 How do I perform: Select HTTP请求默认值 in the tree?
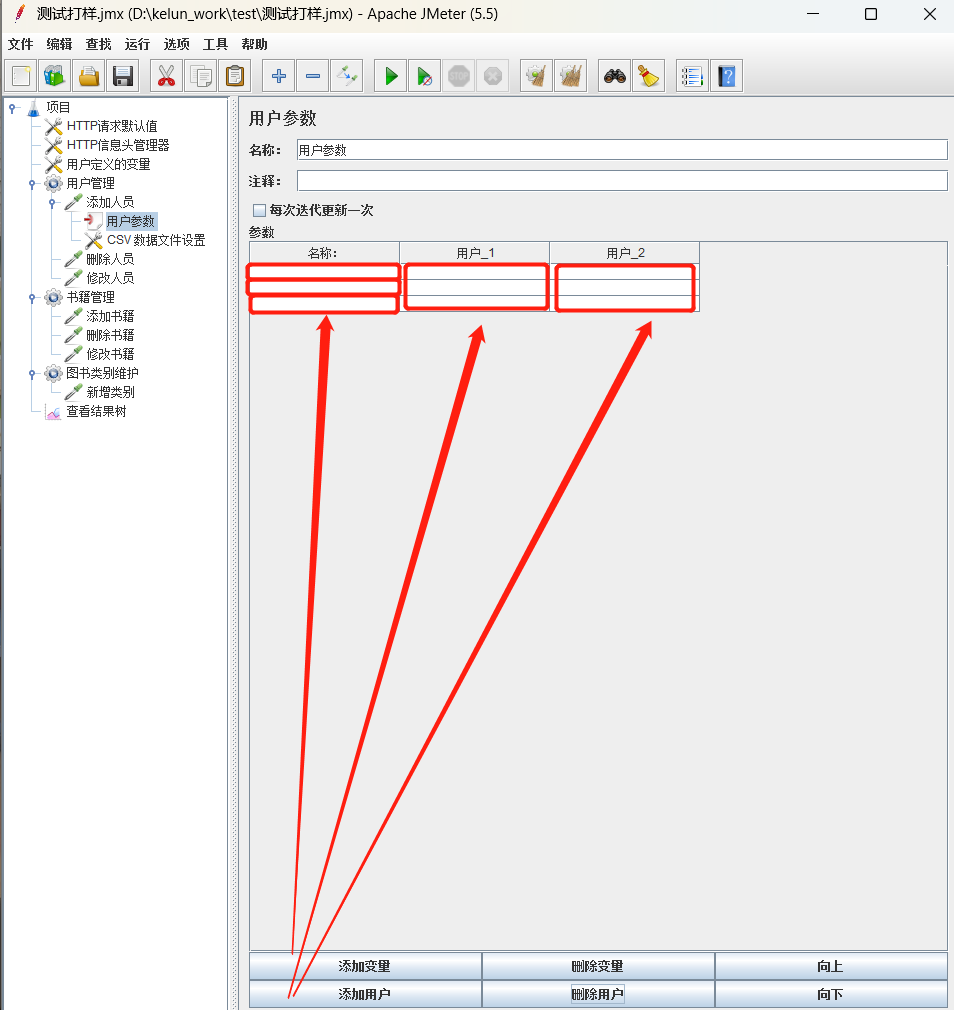coord(112,126)
